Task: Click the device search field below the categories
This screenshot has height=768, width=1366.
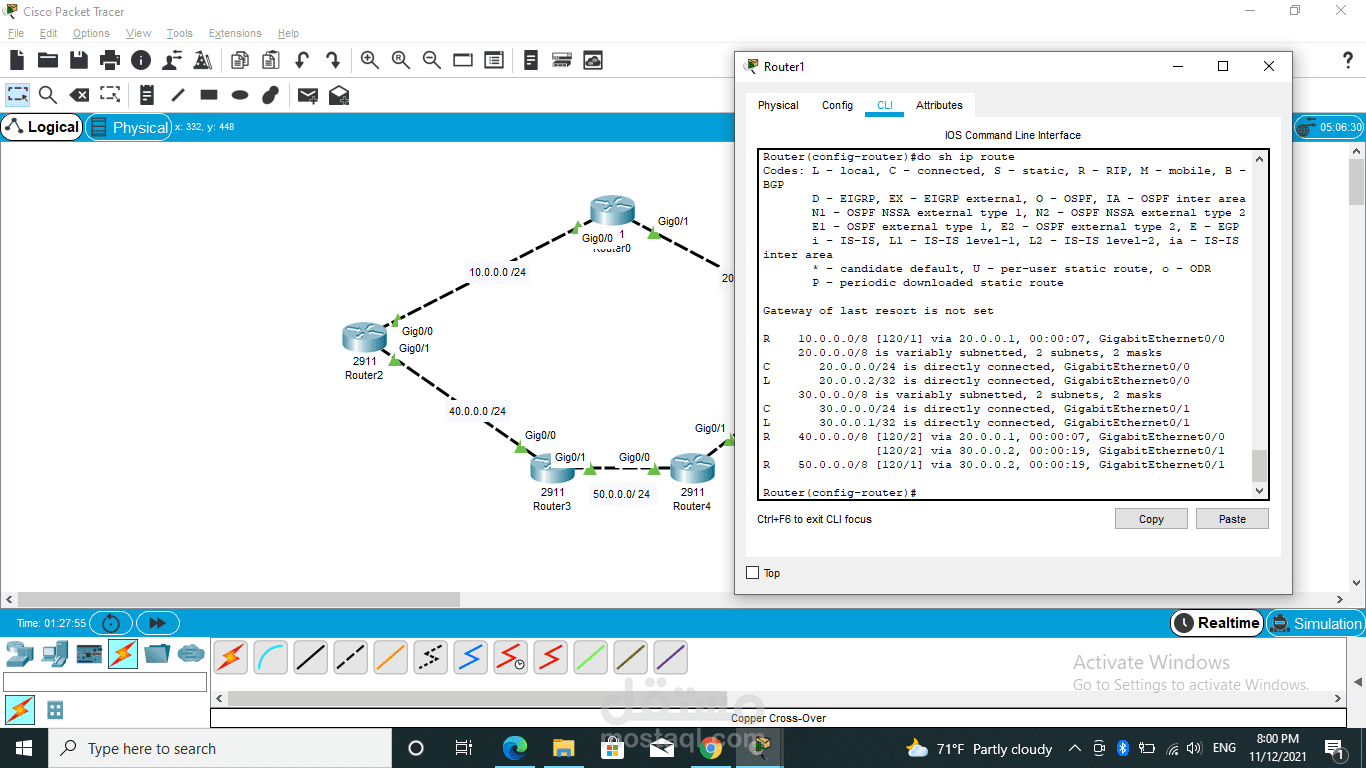Action: pyautogui.click(x=105, y=682)
